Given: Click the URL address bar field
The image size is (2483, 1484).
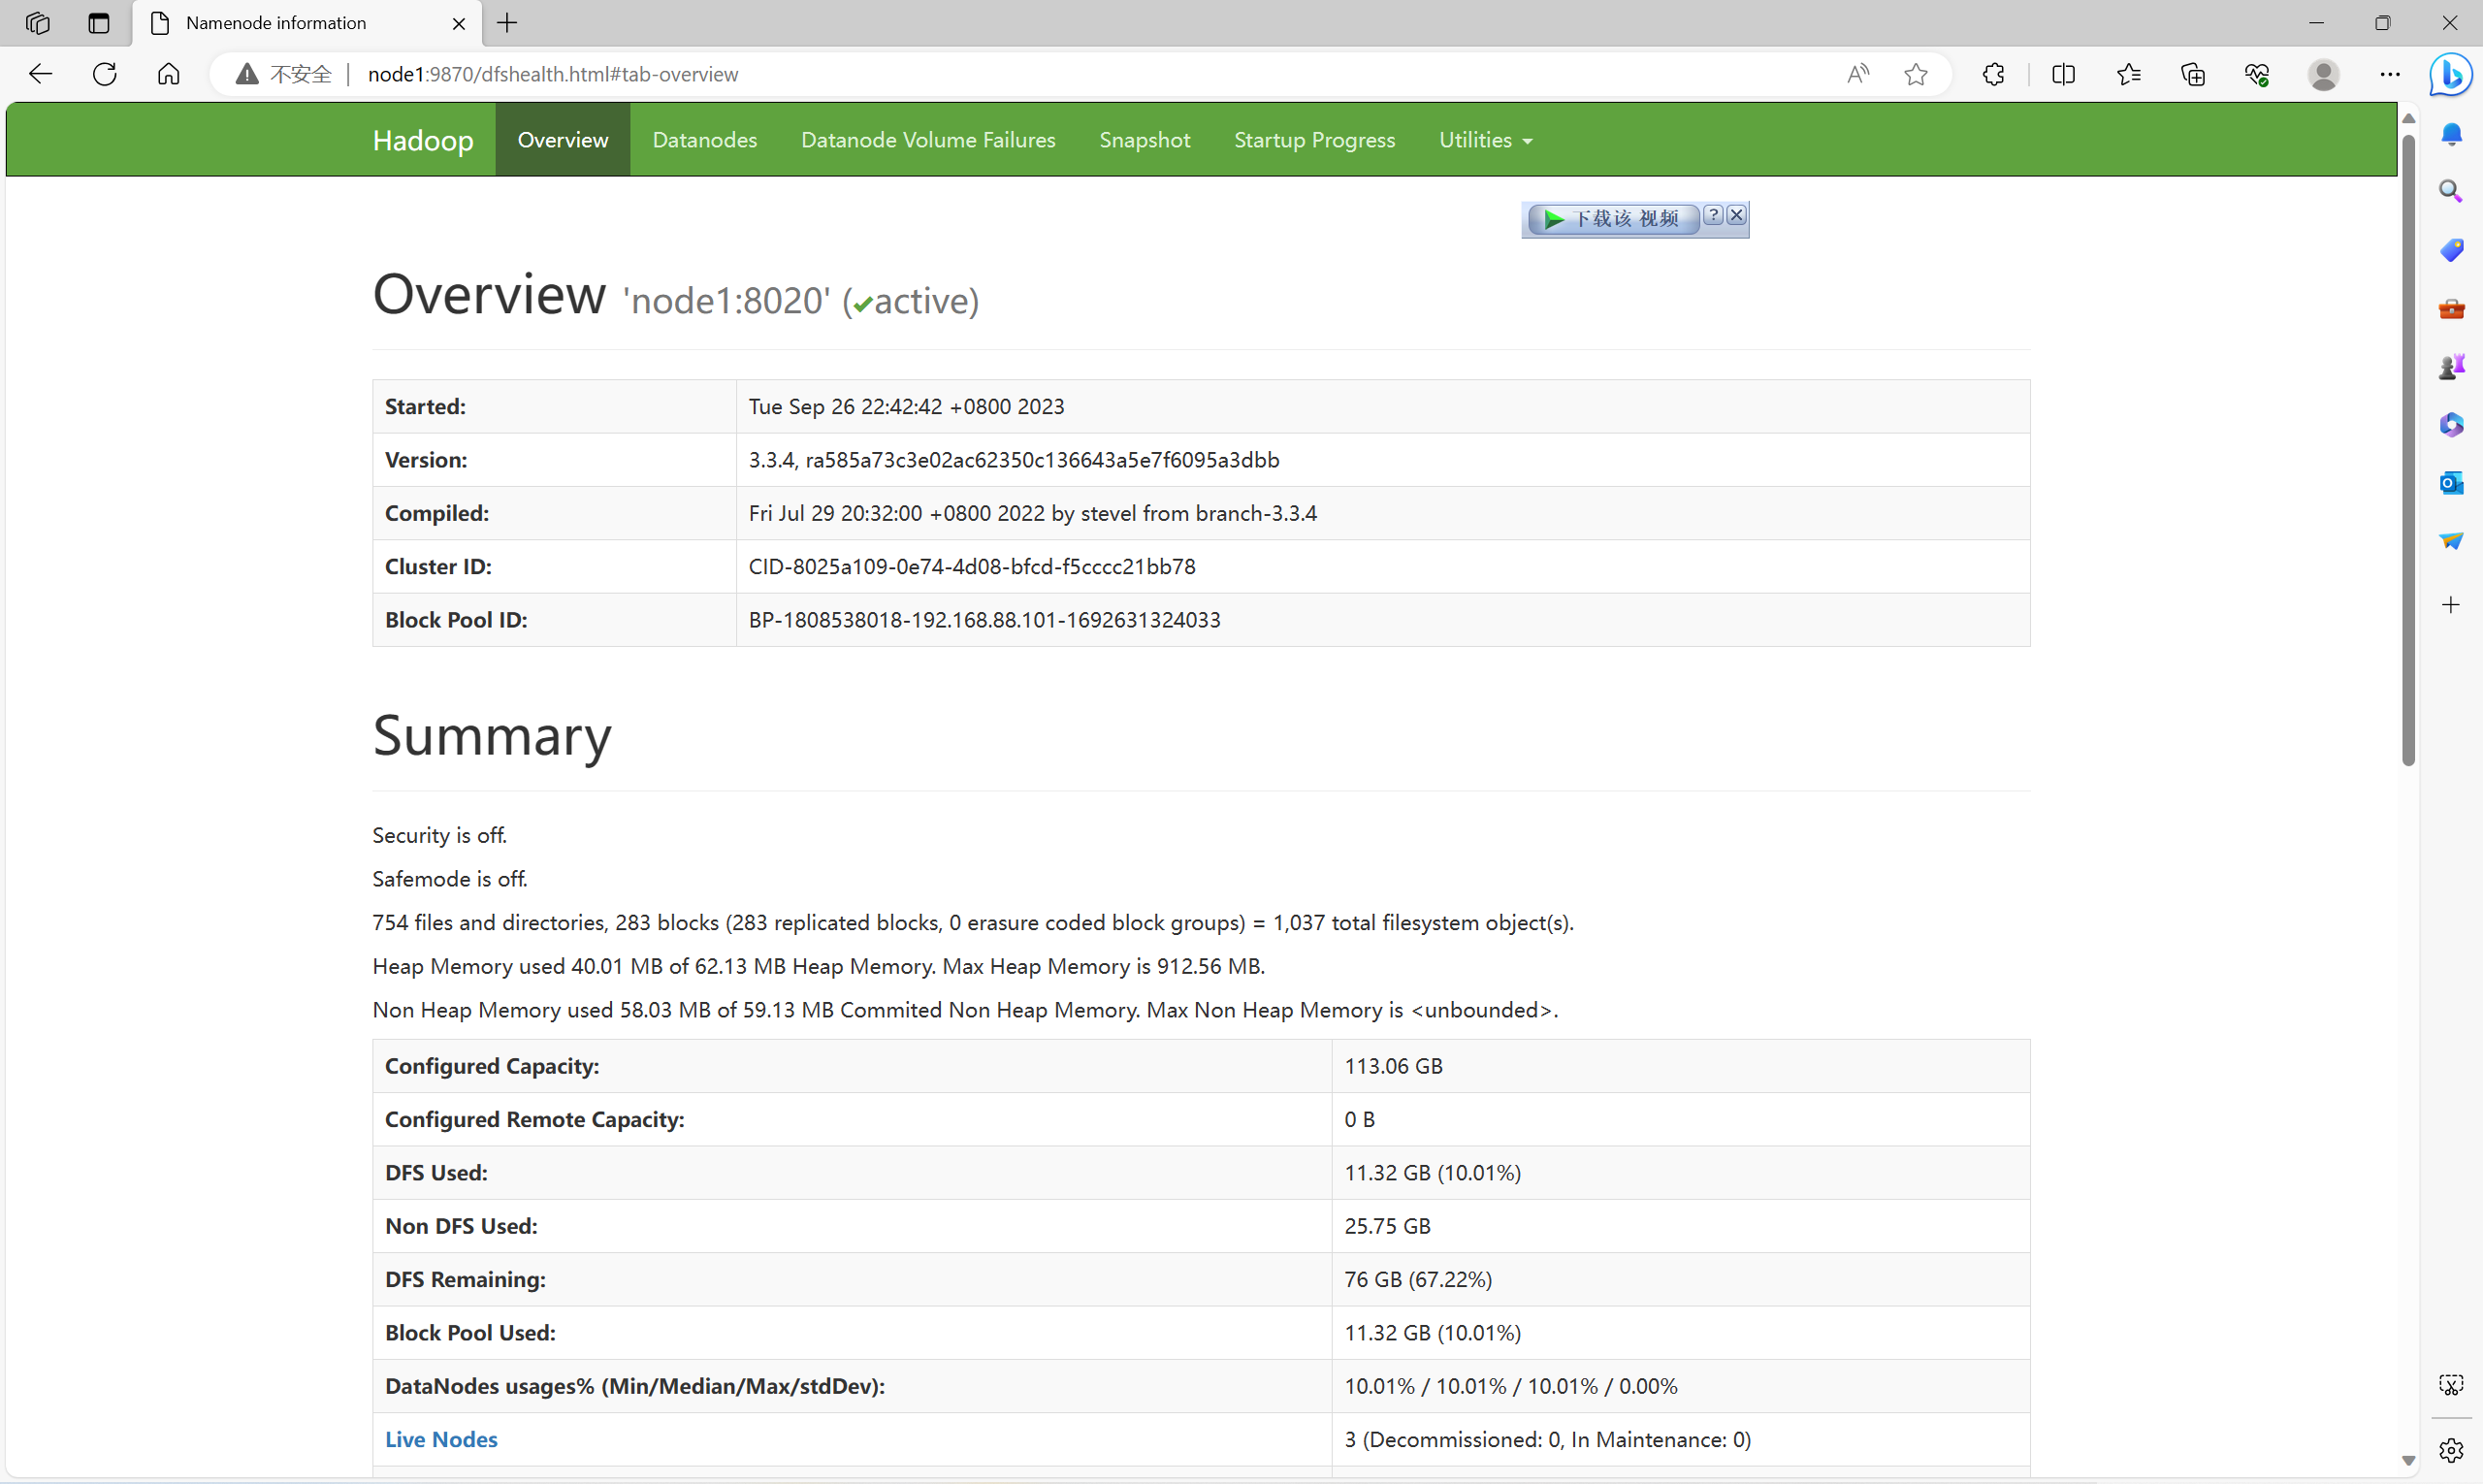Looking at the screenshot, I should click(x=1000, y=74).
